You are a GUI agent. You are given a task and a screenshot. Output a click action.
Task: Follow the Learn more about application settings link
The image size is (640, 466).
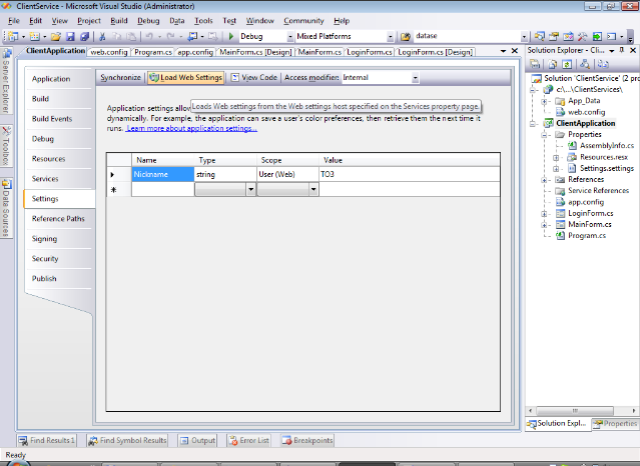(x=191, y=129)
